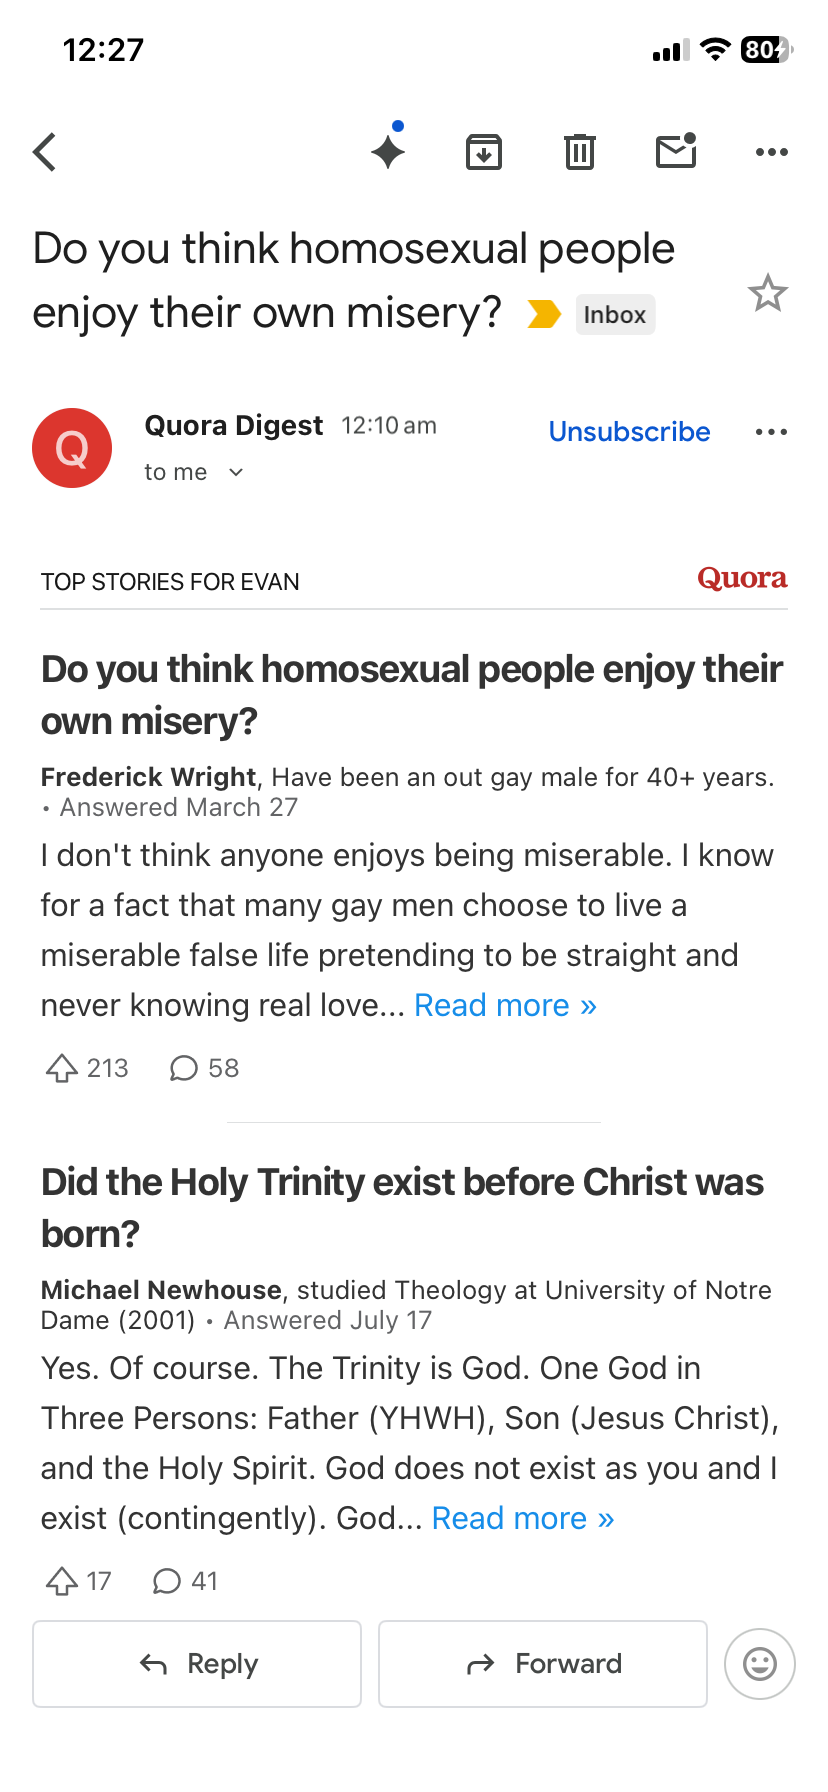Tap the Quora Digest sender avatar
This screenshot has width=828, height=1792.
(x=72, y=448)
